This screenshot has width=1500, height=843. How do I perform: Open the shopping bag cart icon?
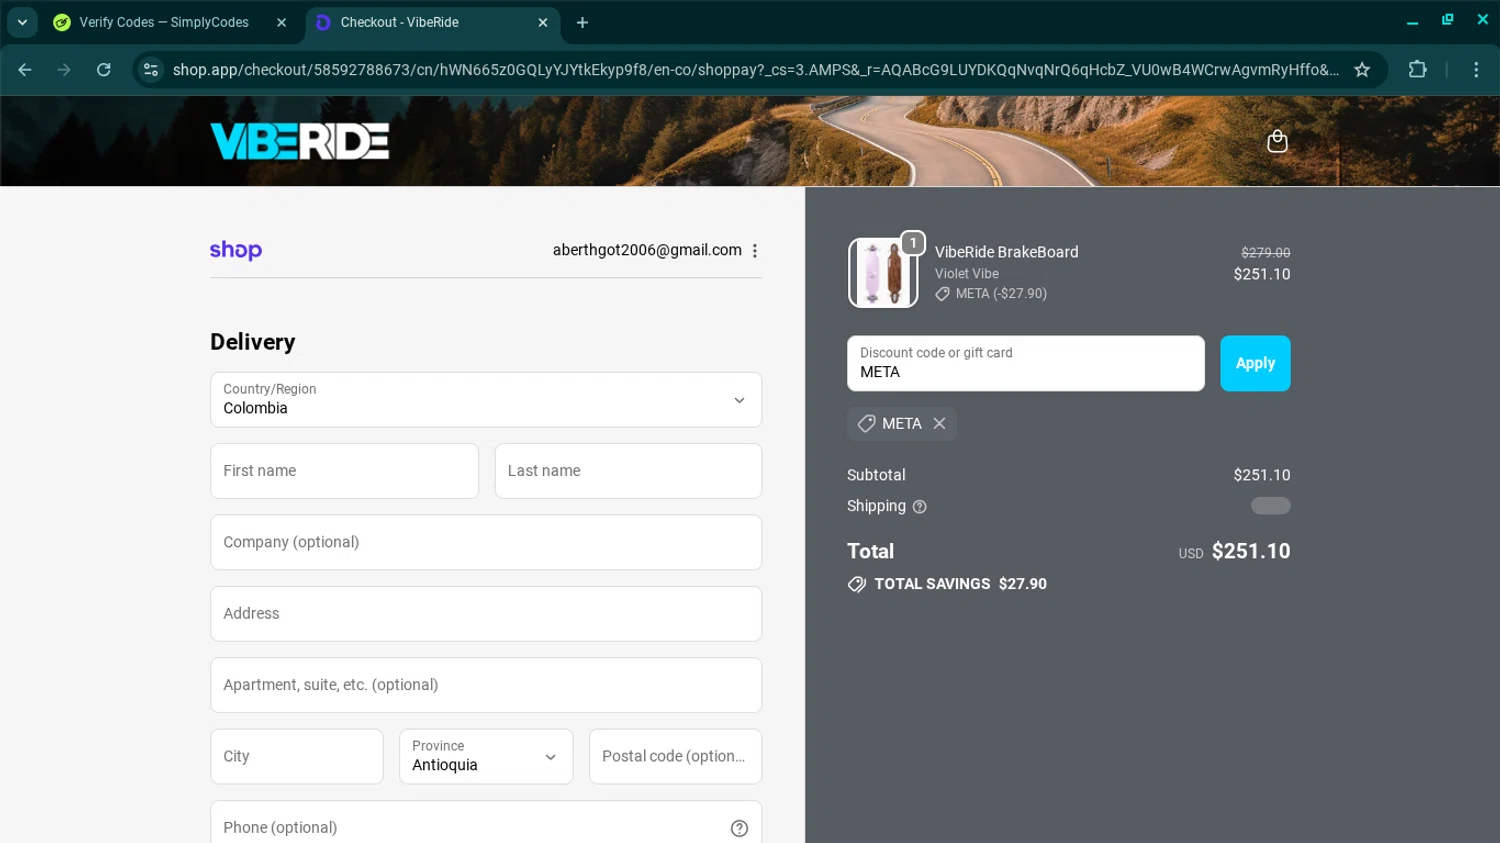(x=1277, y=141)
